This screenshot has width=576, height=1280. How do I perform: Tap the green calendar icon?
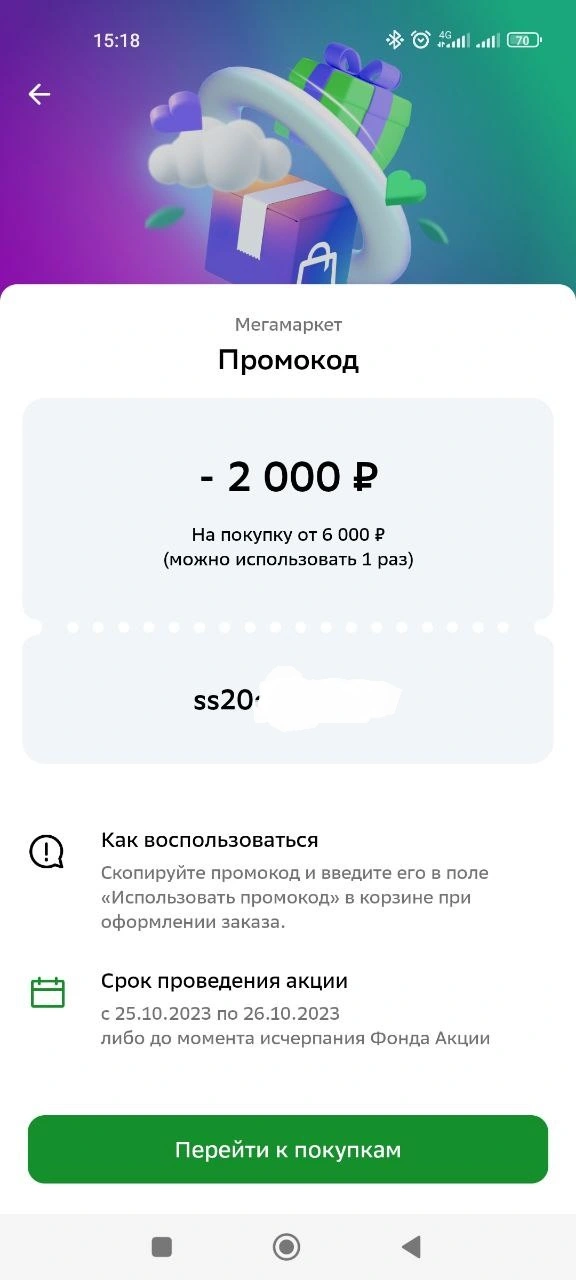[47, 992]
